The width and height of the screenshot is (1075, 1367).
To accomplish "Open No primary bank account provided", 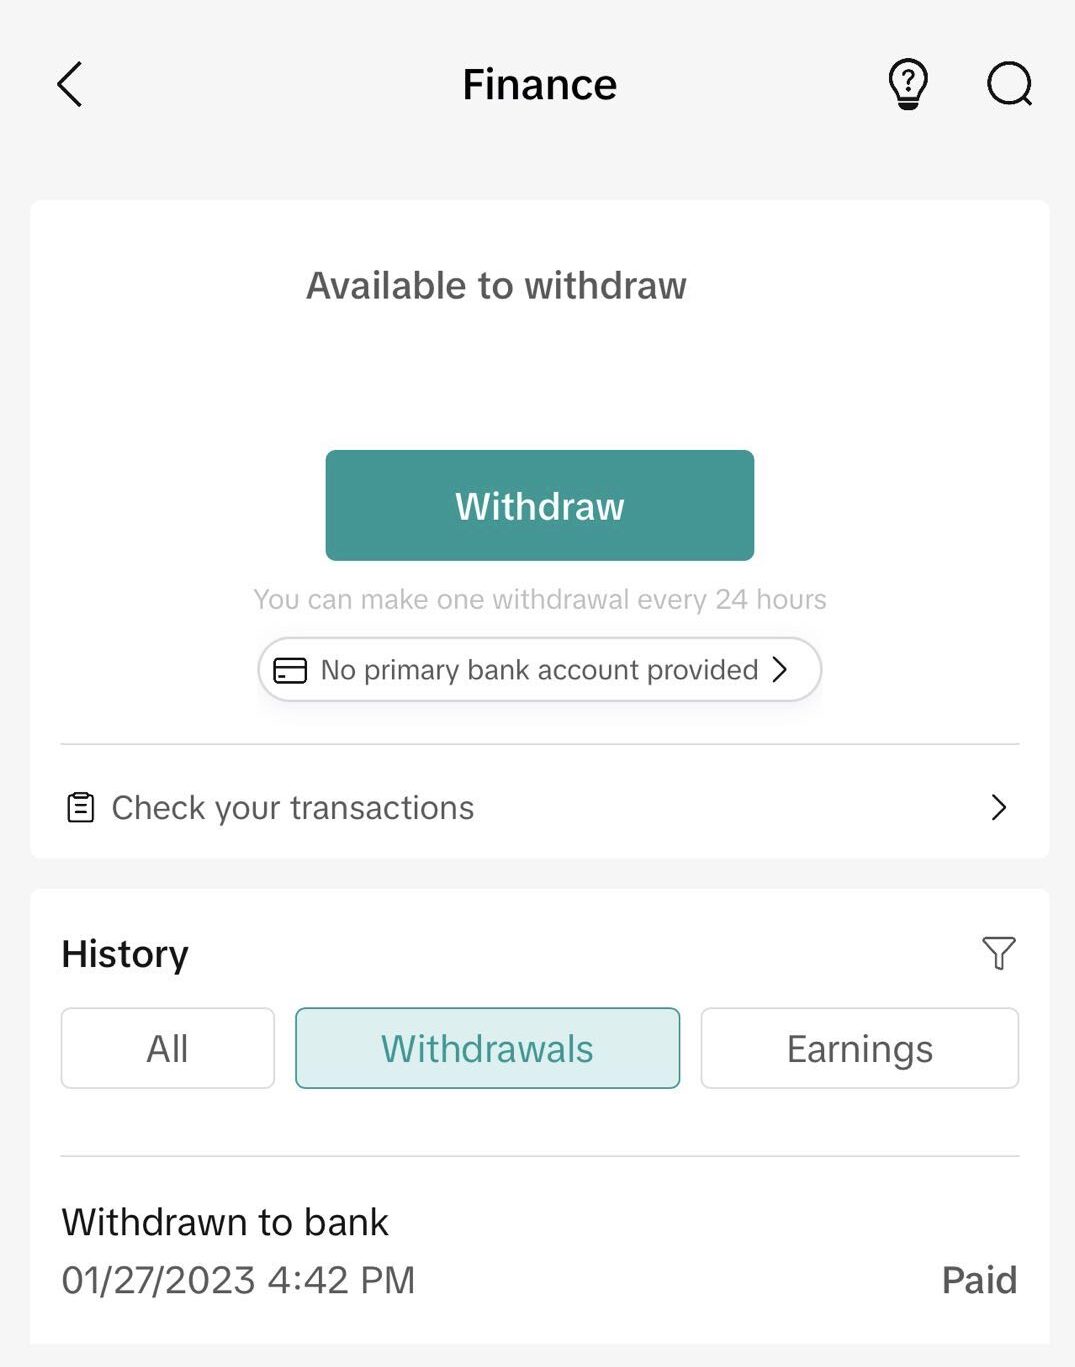I will pos(540,669).
